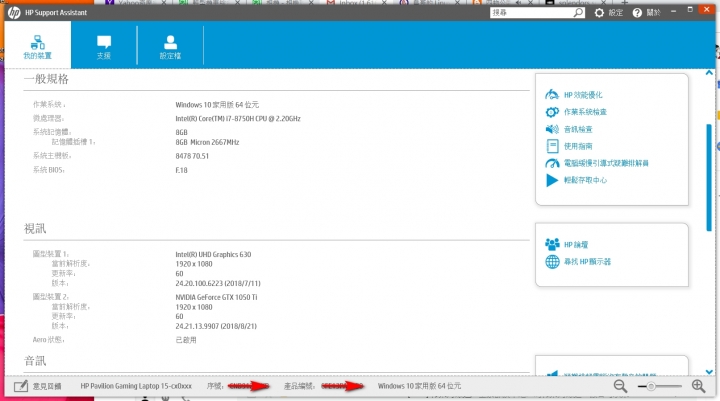The image size is (720, 401).
Task: Select the 8GB Micron 2667MHz text
Action: [207, 142]
